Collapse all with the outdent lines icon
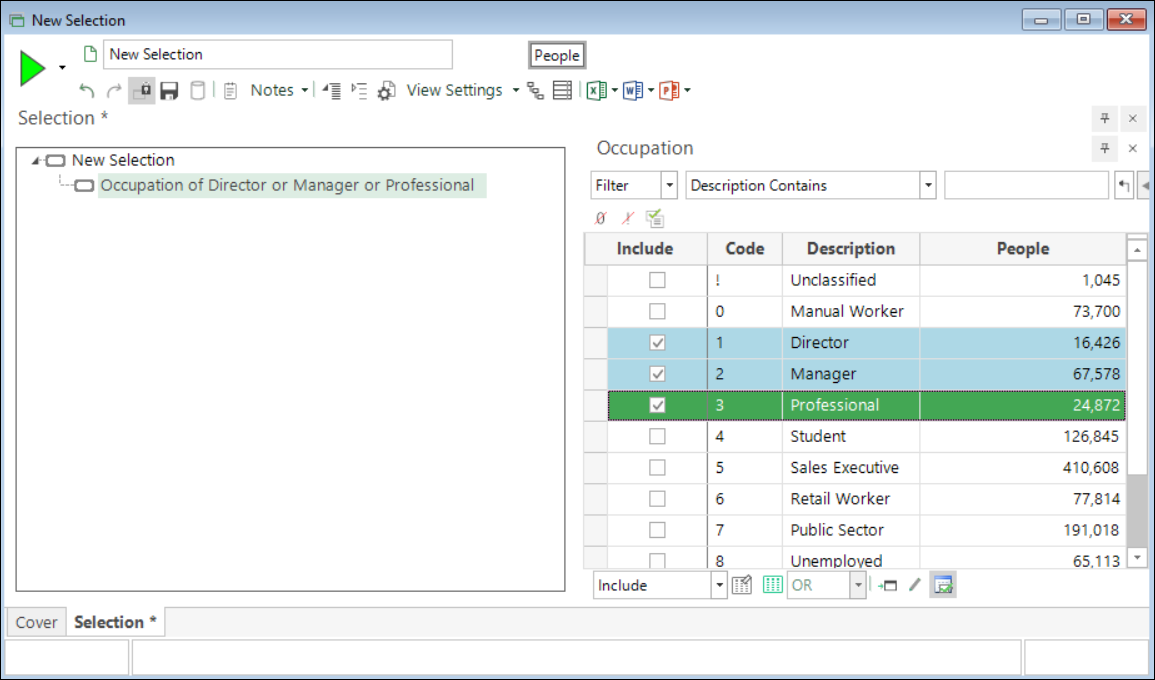Screen dimensions: 1155x680 pyautogui.click(x=331, y=91)
